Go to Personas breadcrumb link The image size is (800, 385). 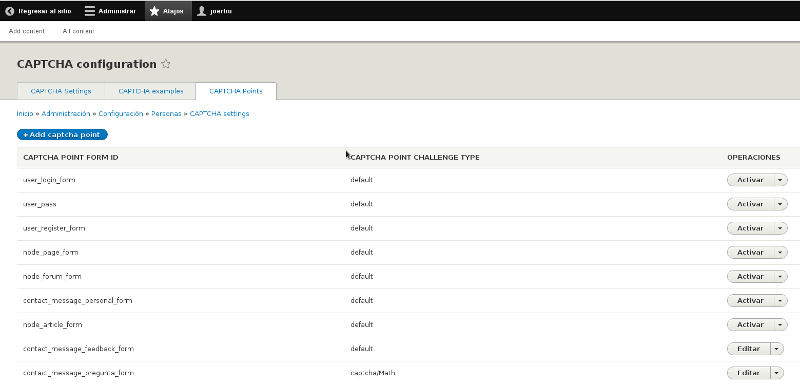[166, 114]
